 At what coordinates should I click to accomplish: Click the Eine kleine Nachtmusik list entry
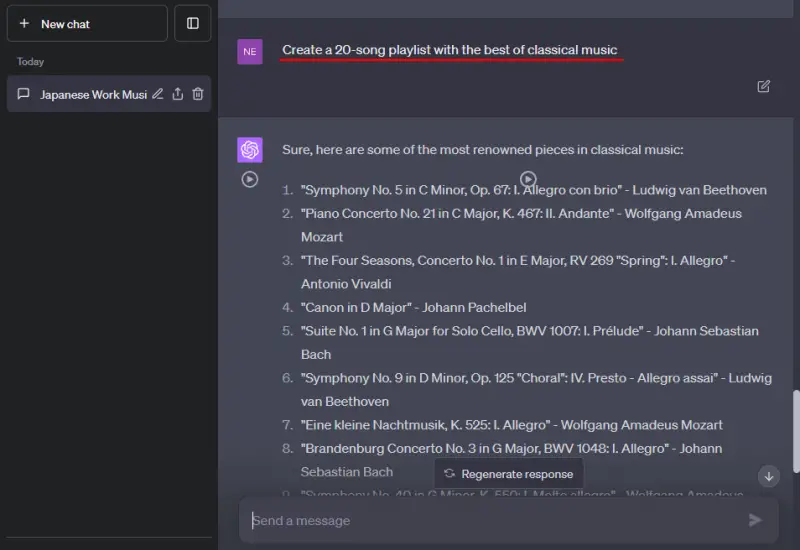point(512,425)
